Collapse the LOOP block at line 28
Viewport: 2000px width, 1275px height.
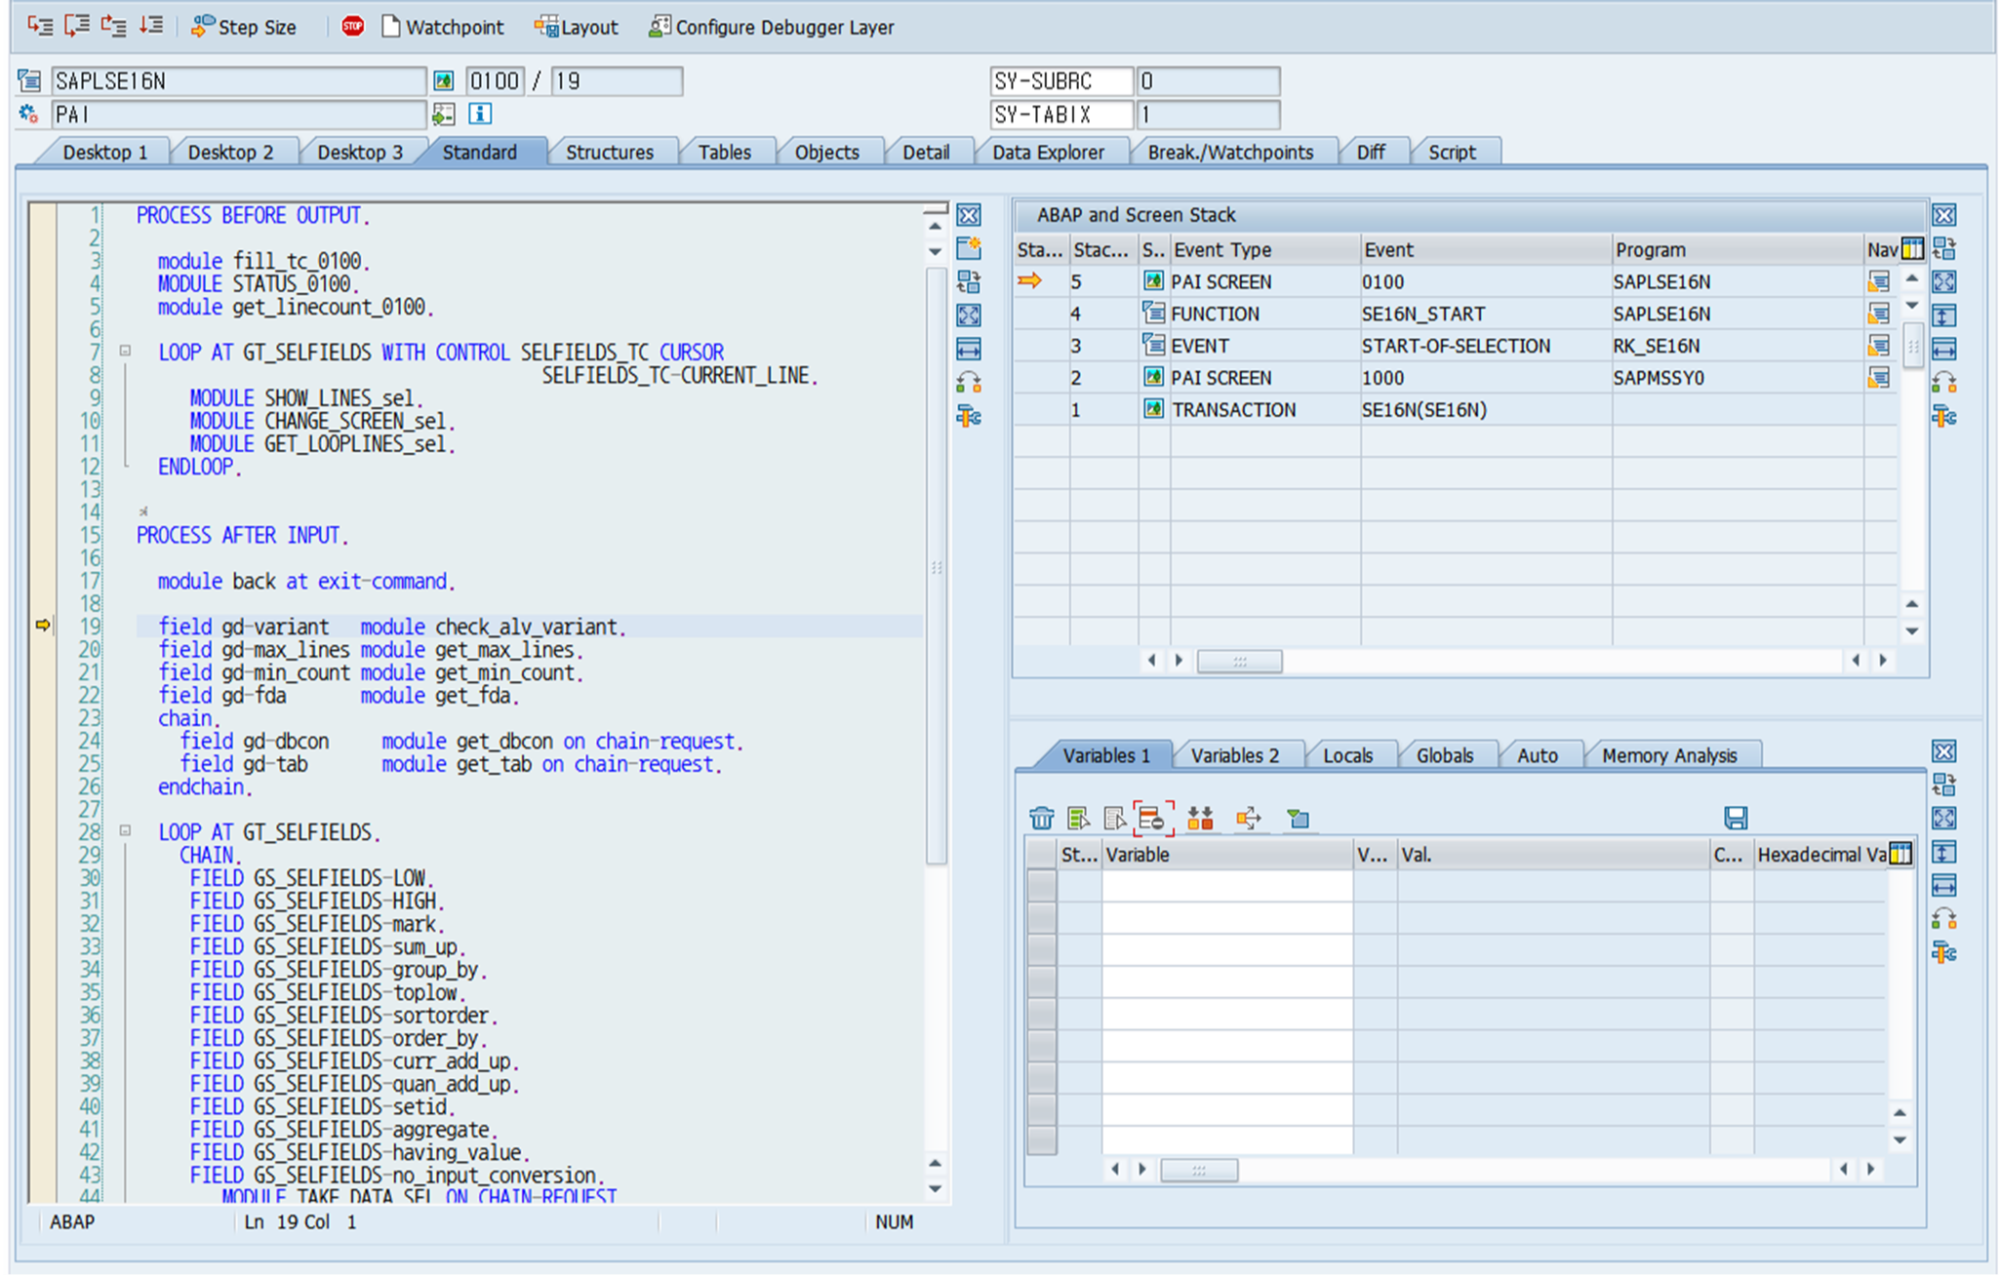click(125, 831)
